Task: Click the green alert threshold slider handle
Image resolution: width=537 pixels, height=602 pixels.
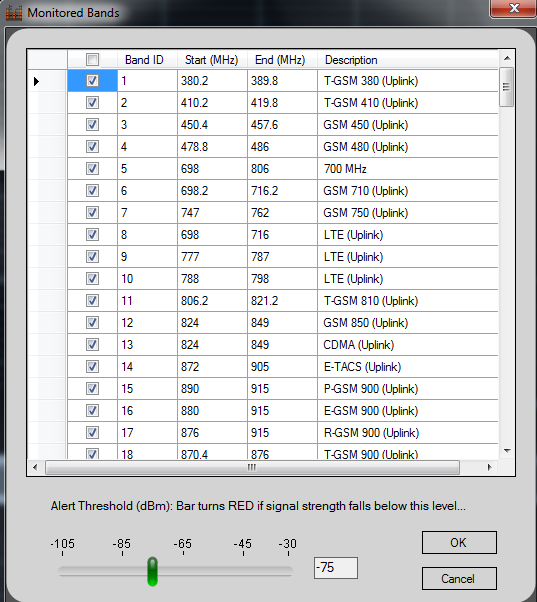Action: (x=153, y=571)
